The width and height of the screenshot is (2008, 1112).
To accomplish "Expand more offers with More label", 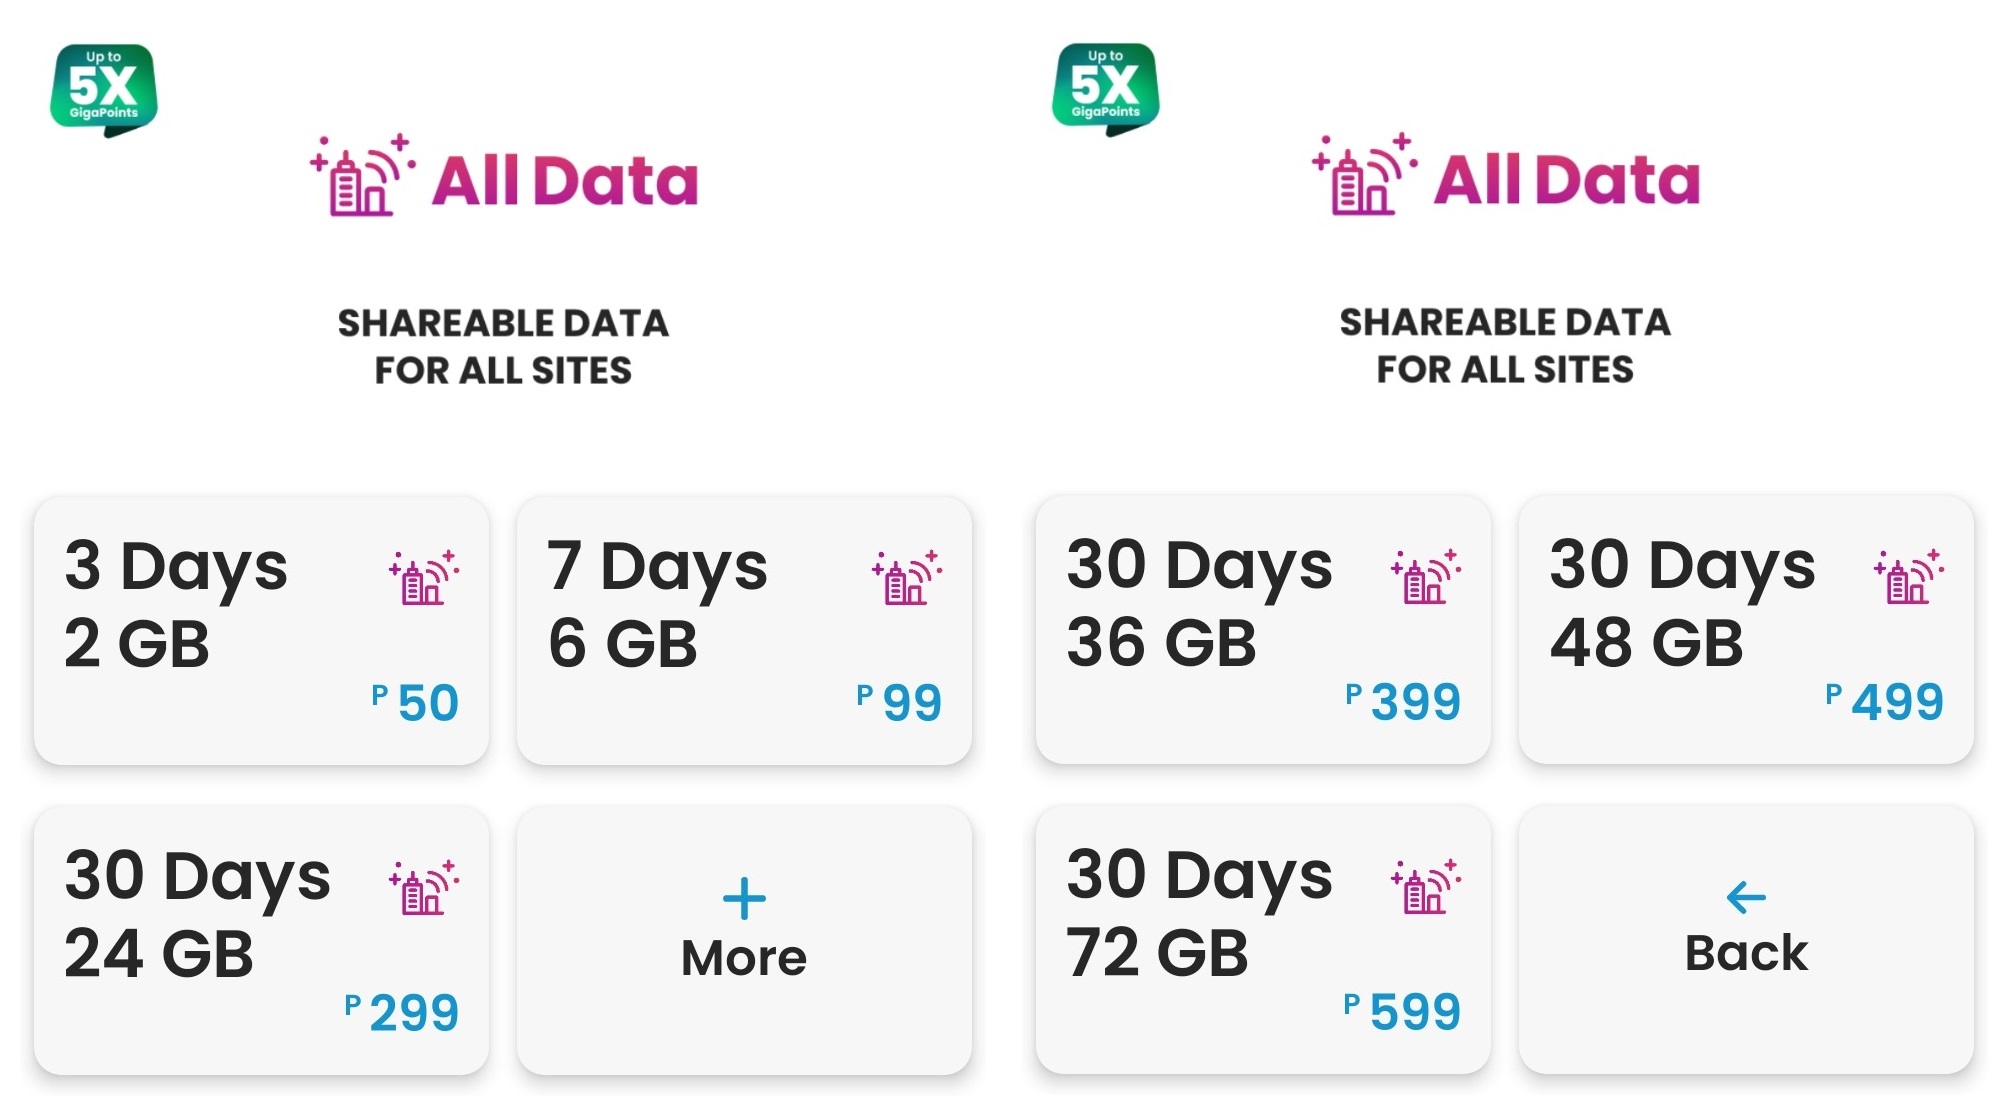I will pos(744,958).
